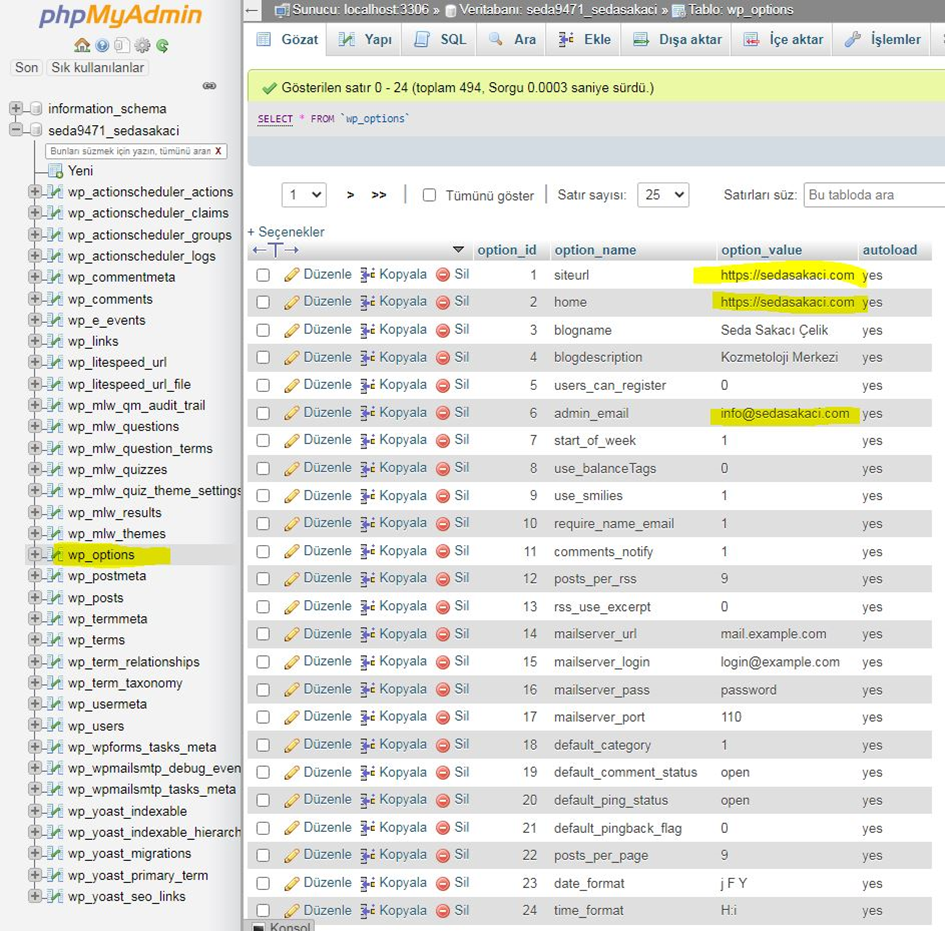Open the Ara search tab
The height and width of the screenshot is (931, 945).
(x=513, y=40)
